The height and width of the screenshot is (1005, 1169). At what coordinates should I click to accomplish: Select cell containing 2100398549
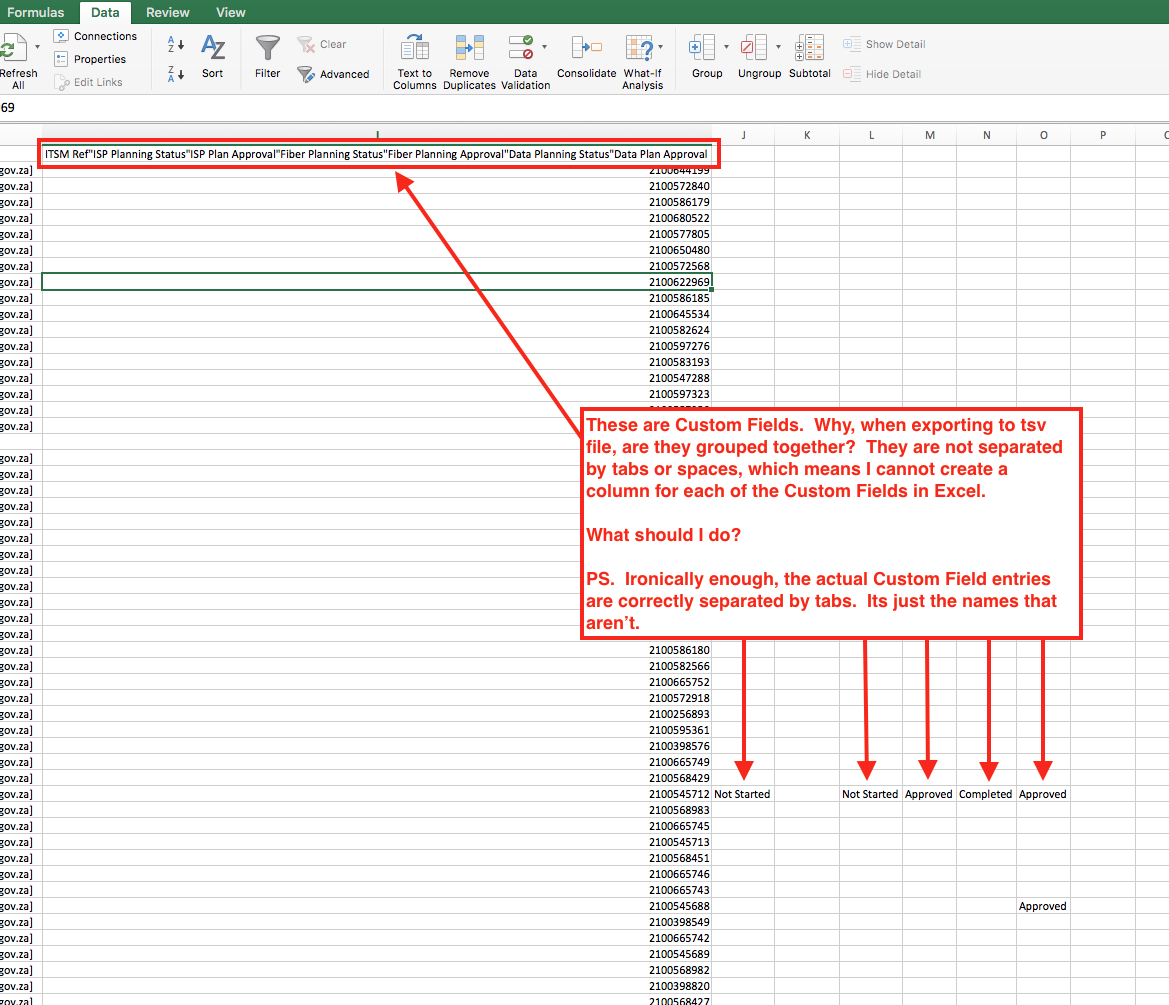(x=377, y=922)
